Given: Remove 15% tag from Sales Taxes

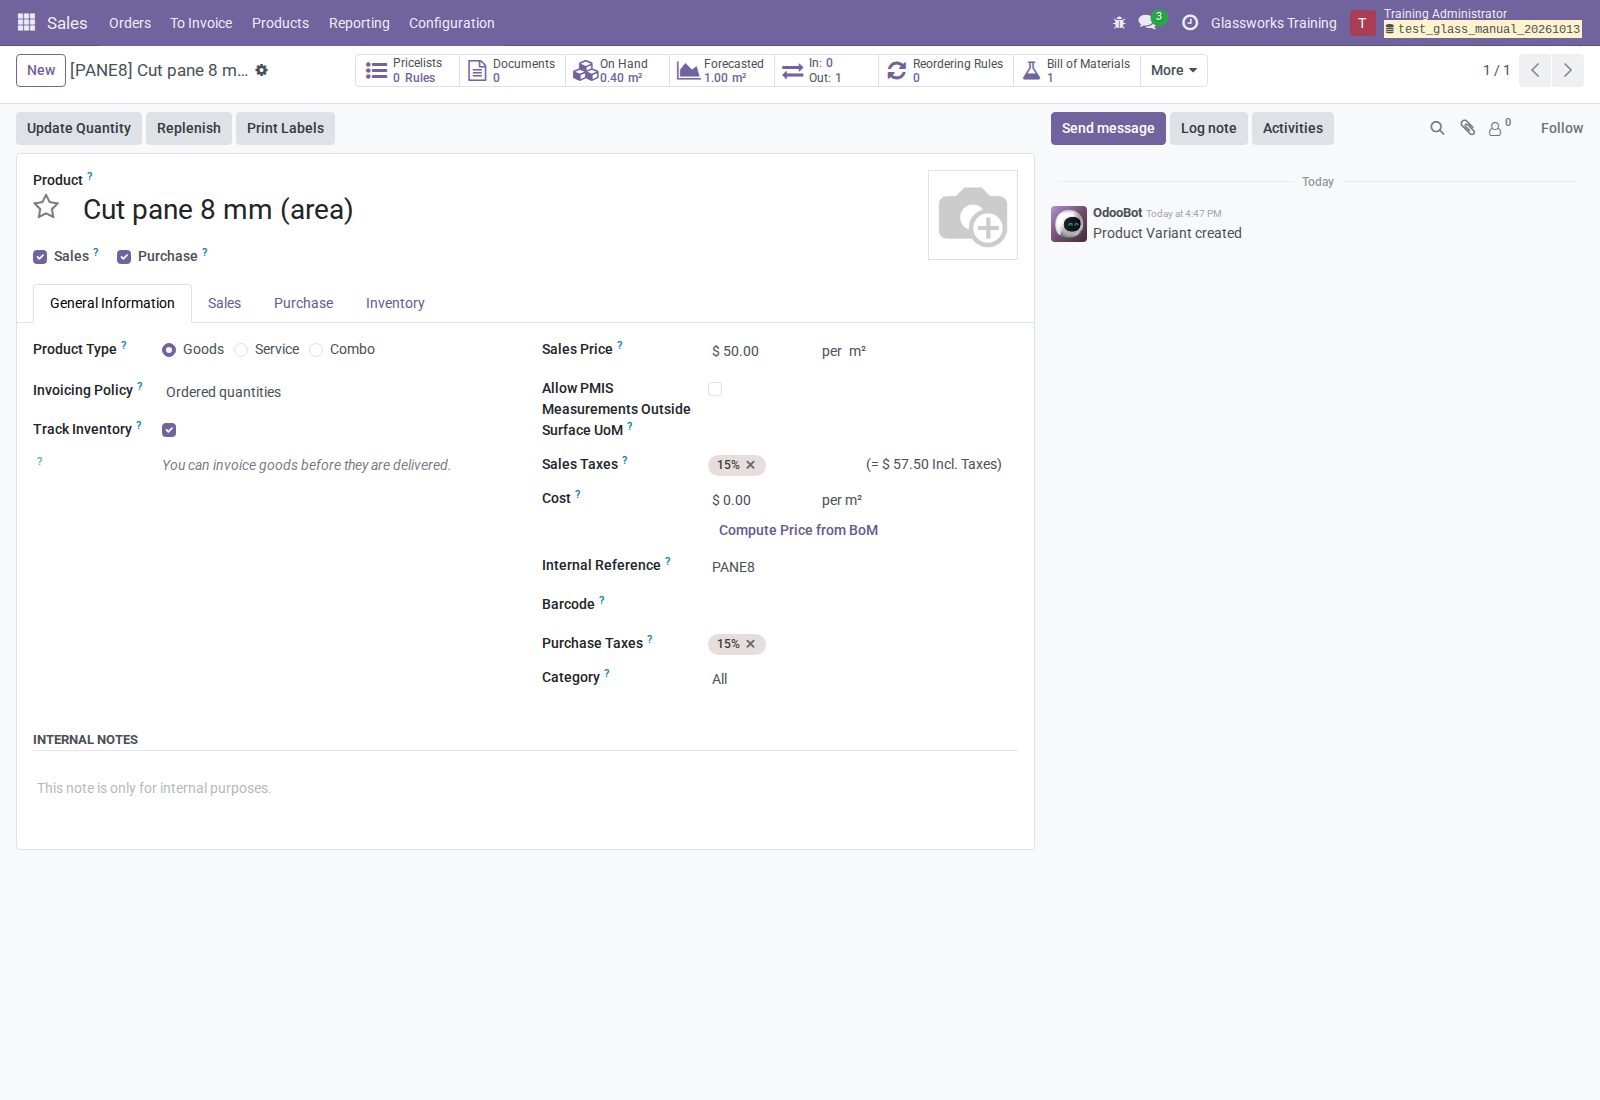Looking at the screenshot, I should 750,465.
